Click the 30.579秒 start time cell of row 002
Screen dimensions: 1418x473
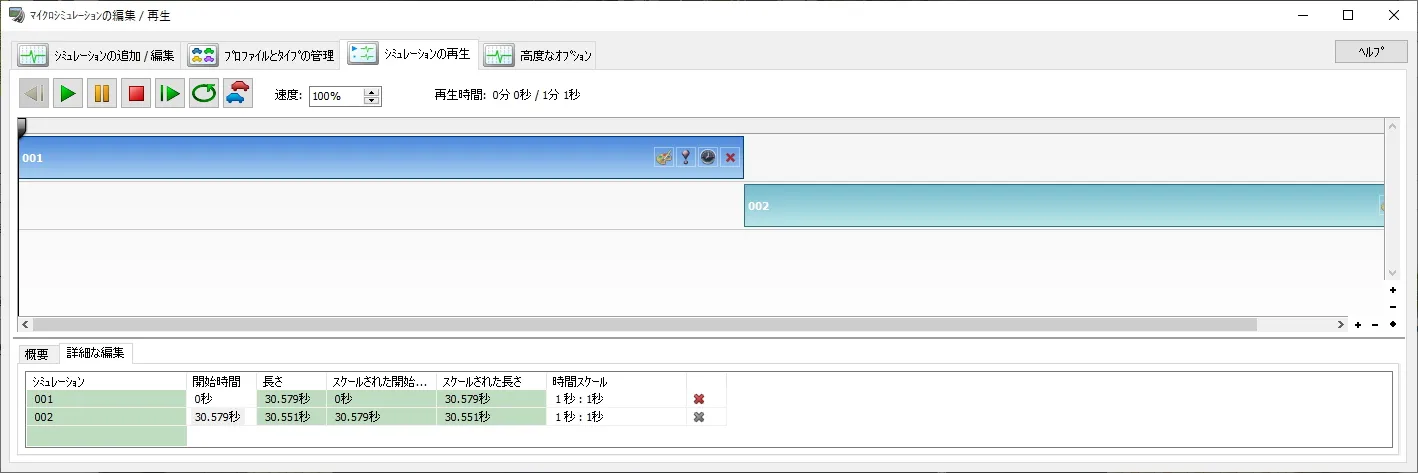(x=222, y=417)
